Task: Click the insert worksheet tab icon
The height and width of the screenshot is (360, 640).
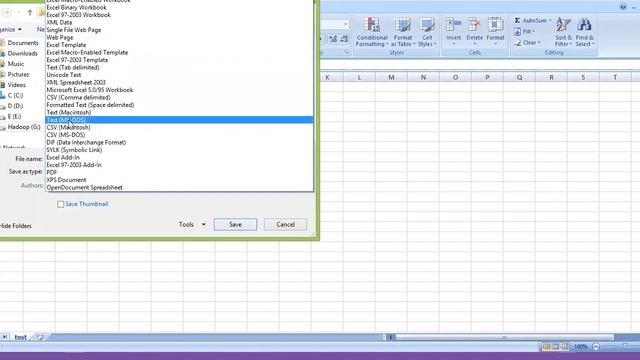Action: tap(39, 337)
